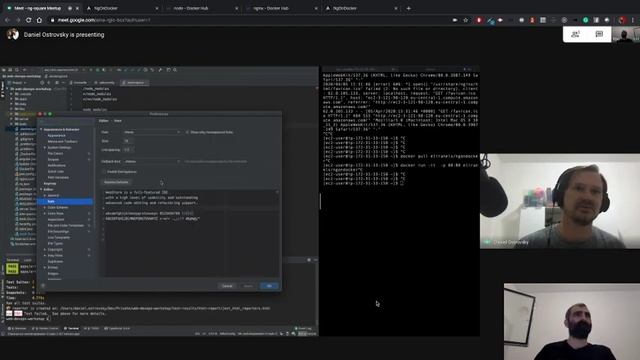Click the search magnifier icon in IDE toolbar

(x=175, y=70)
